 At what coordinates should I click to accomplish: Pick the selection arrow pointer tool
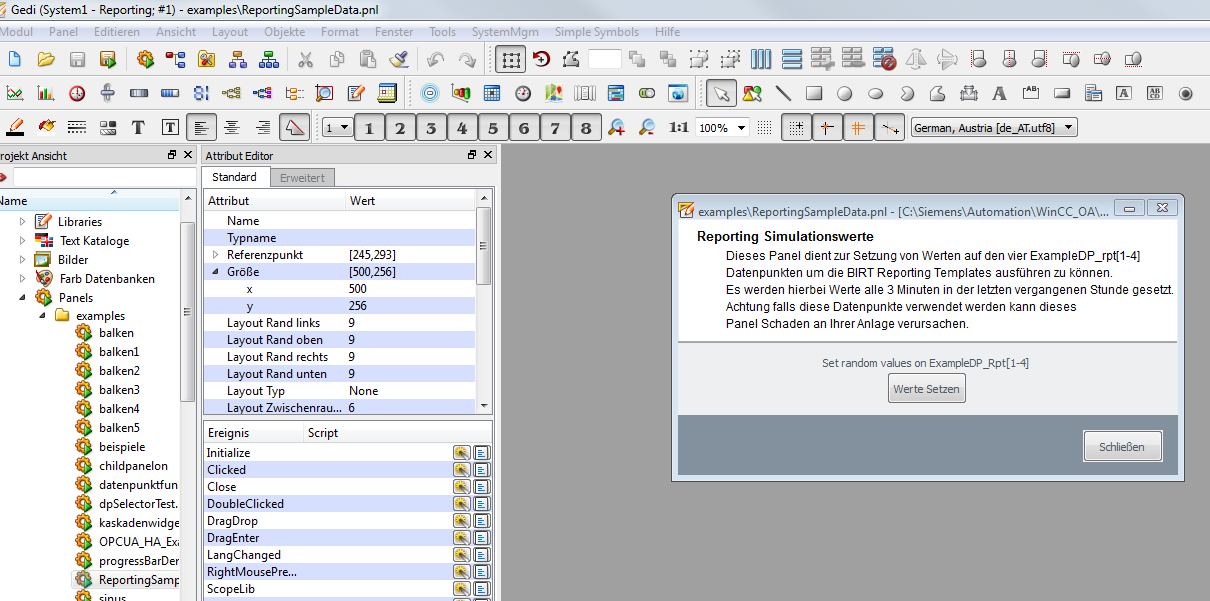[x=721, y=94]
